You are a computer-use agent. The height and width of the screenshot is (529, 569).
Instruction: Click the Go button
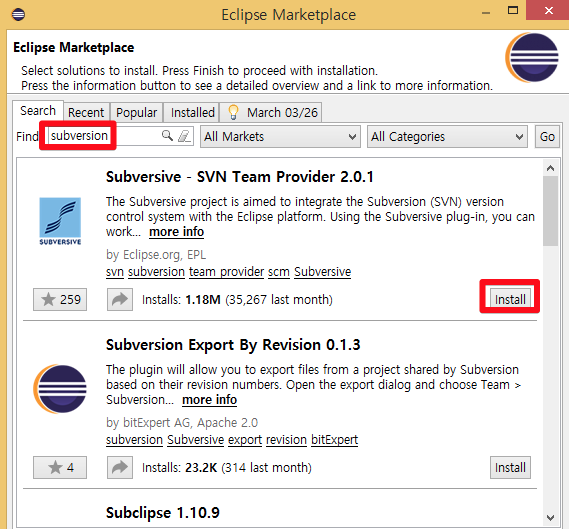(x=547, y=137)
